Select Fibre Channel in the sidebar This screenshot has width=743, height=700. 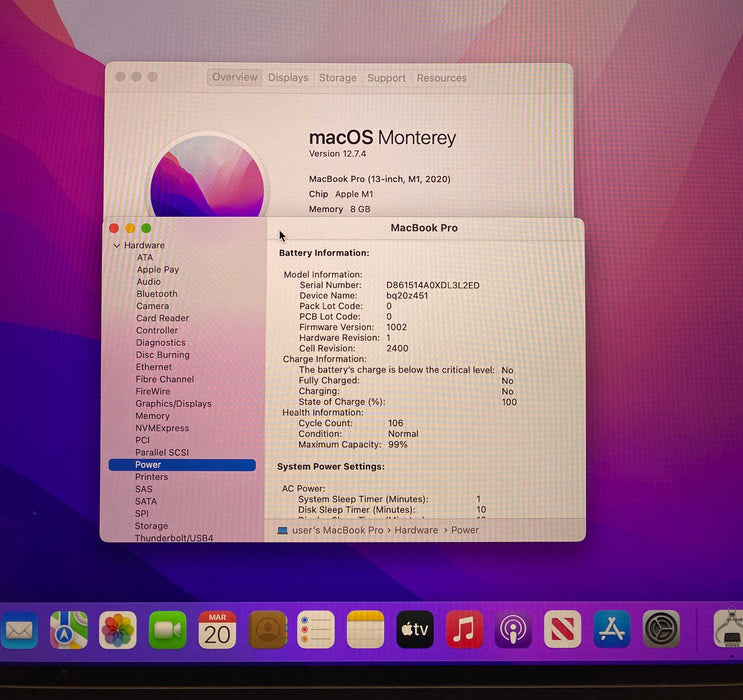pos(165,379)
